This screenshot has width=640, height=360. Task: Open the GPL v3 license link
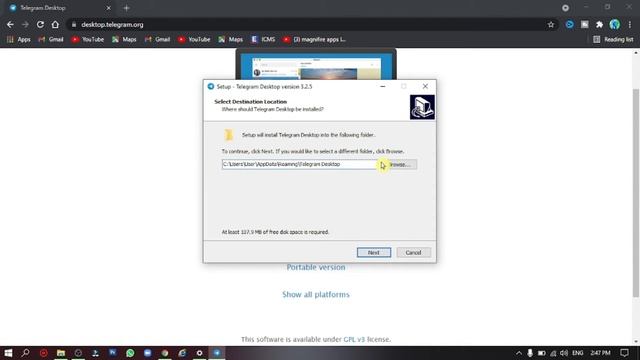point(354,339)
